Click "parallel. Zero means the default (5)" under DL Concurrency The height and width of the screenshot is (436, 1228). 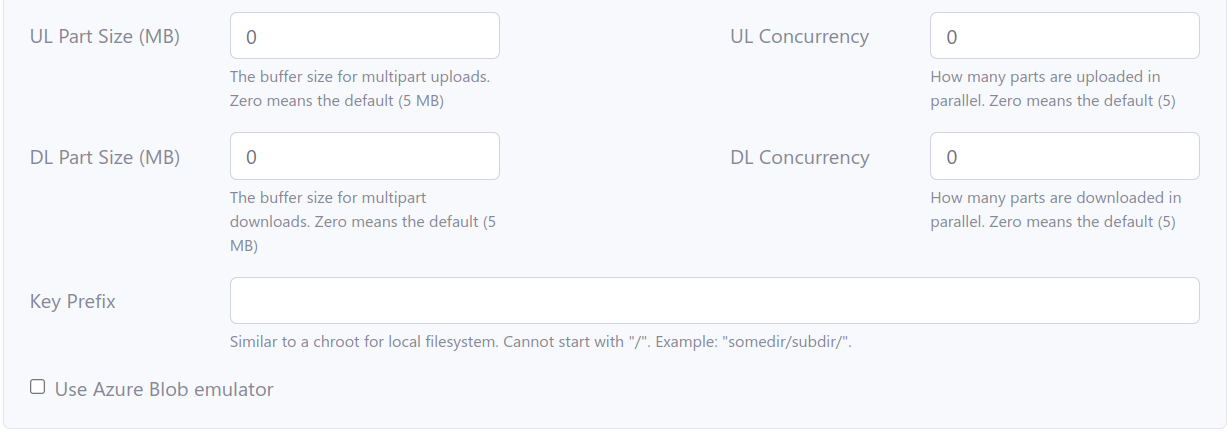1052,222
